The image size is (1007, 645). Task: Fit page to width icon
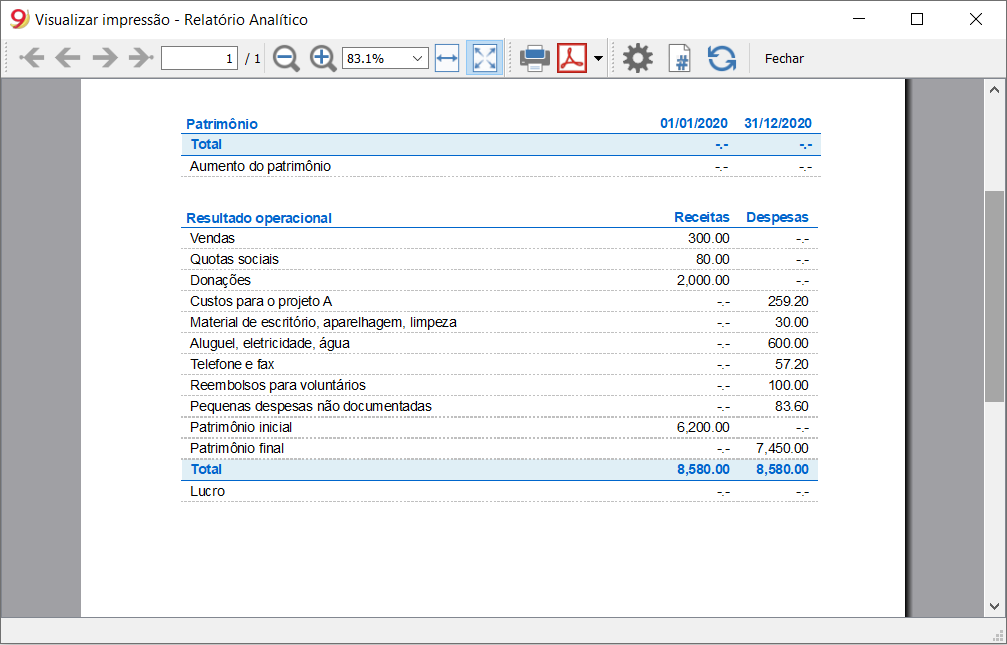click(447, 58)
